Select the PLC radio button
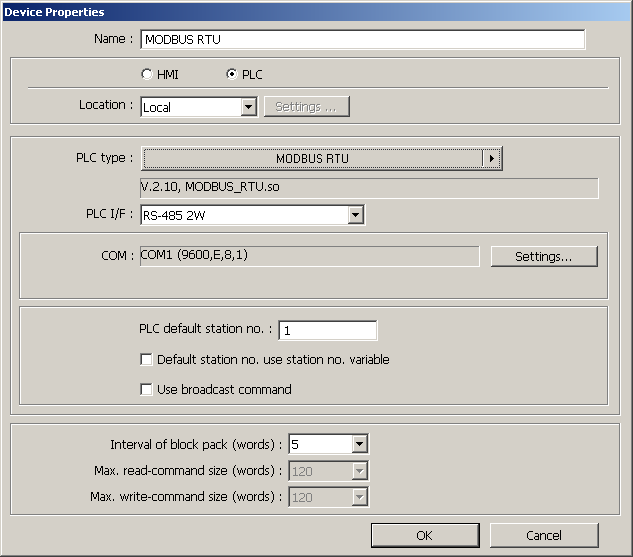633x557 pixels. coord(232,74)
